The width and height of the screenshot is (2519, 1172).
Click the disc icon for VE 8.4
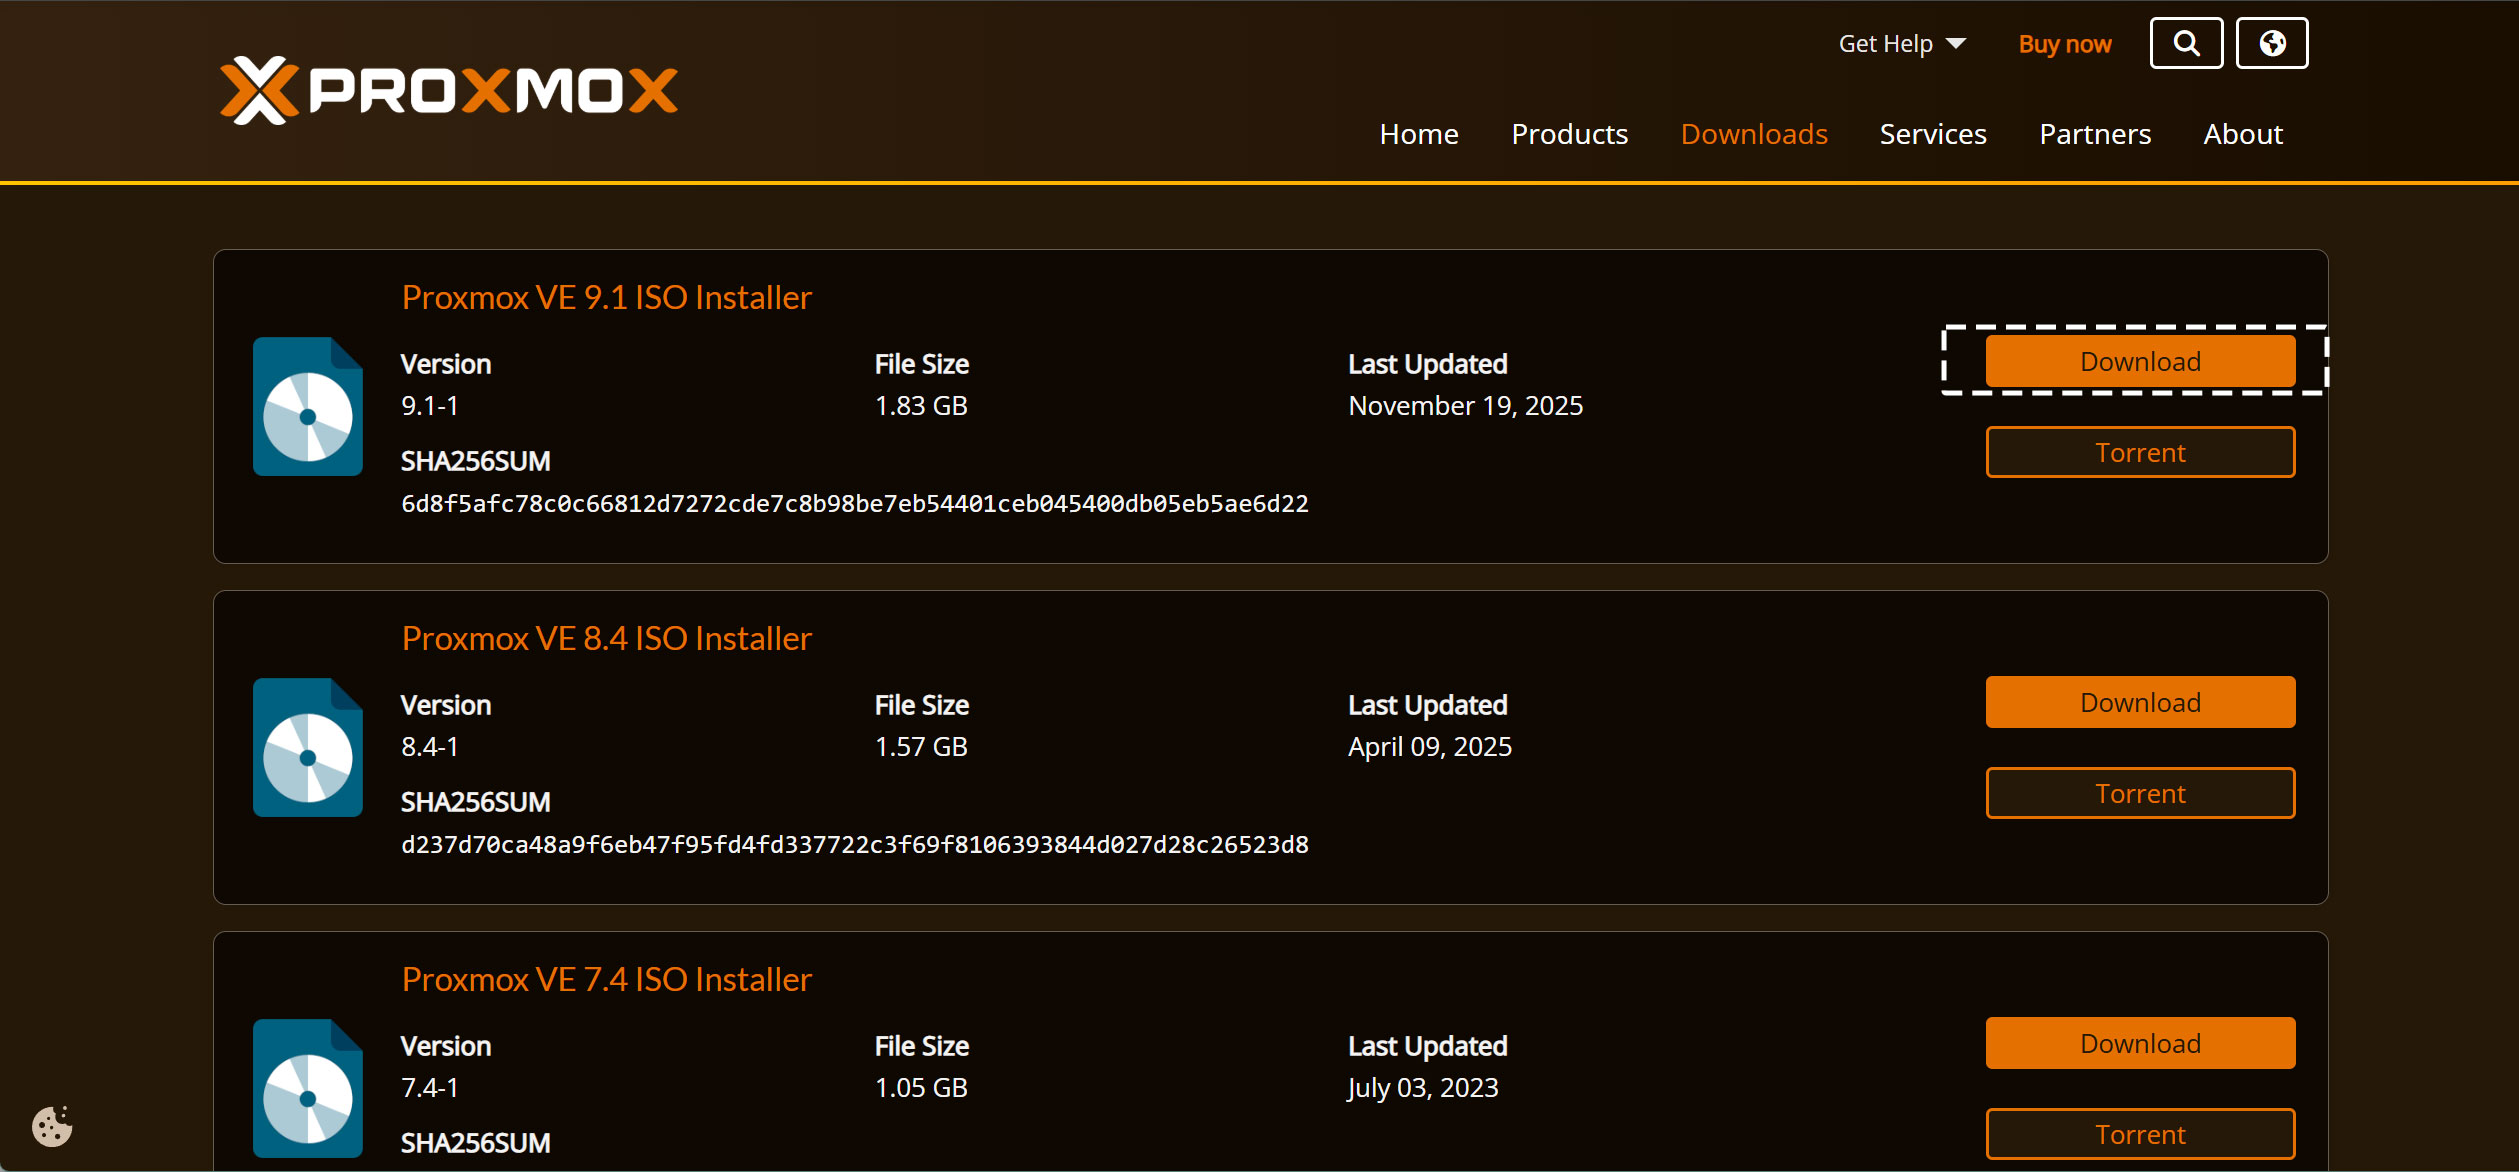pyautogui.click(x=307, y=748)
